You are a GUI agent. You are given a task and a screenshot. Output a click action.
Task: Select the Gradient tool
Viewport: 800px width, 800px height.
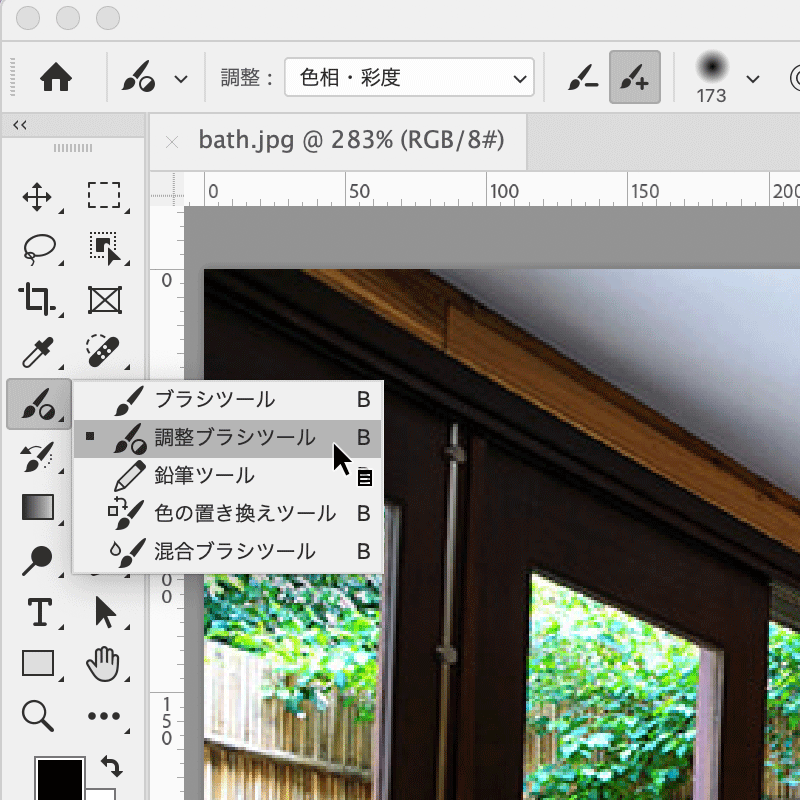pos(38,507)
